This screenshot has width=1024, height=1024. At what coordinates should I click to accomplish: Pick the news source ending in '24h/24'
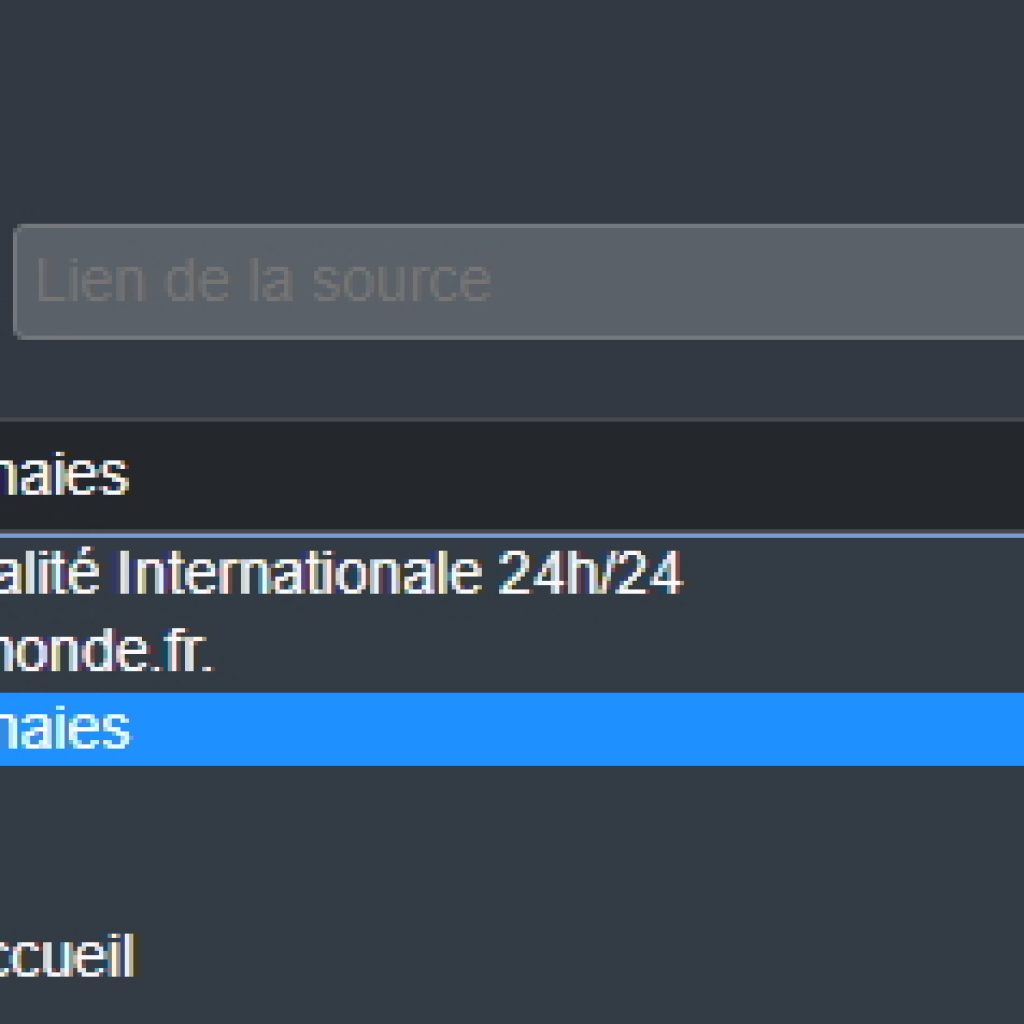(x=512, y=573)
